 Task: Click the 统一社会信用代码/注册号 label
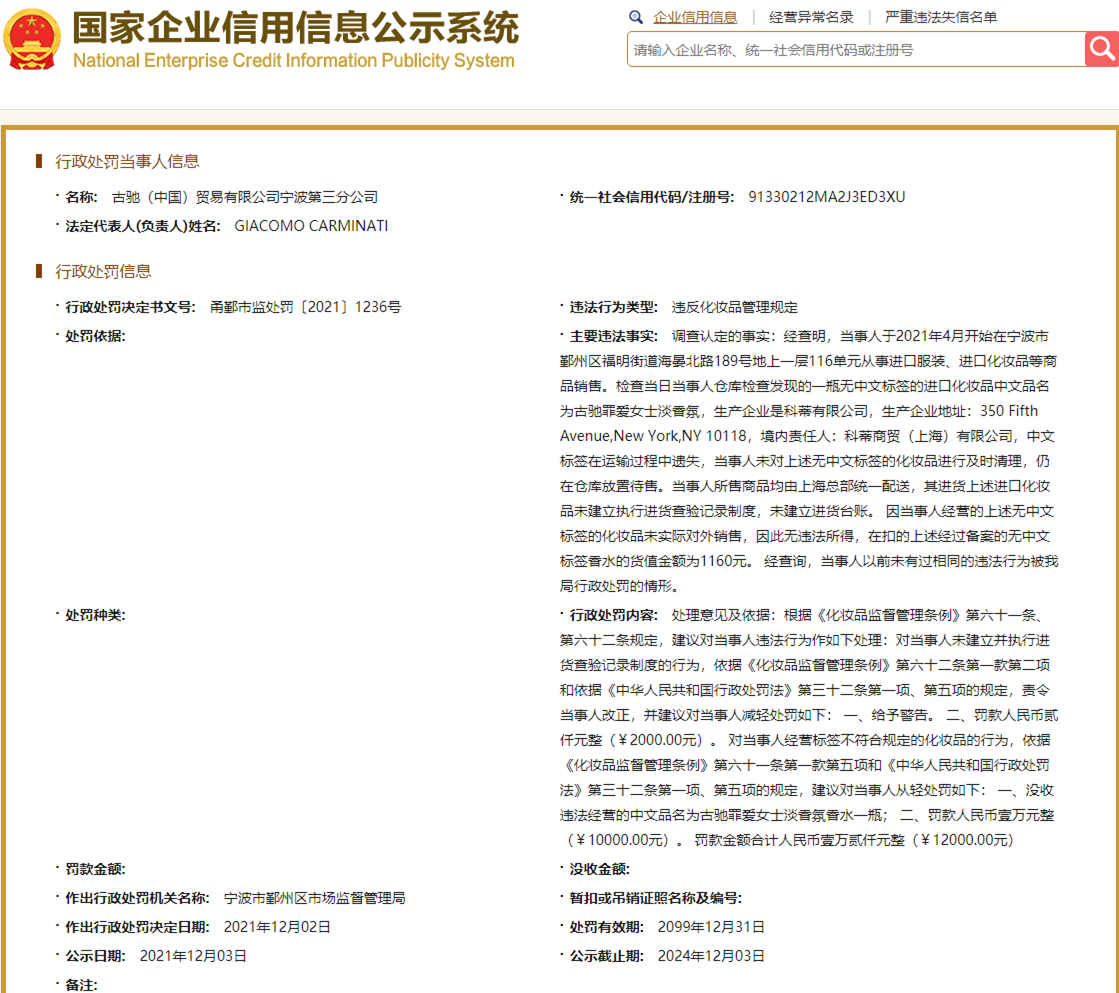coord(652,197)
